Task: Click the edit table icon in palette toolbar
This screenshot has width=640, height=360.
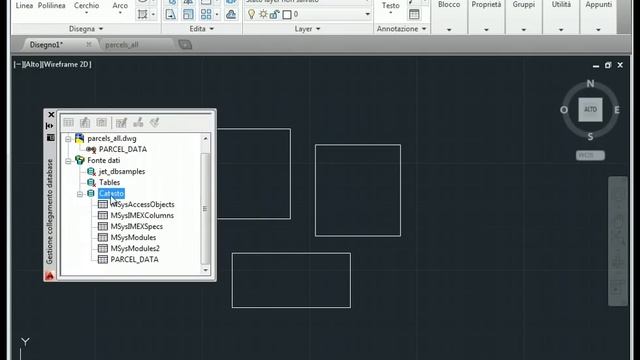Action: tap(85, 122)
